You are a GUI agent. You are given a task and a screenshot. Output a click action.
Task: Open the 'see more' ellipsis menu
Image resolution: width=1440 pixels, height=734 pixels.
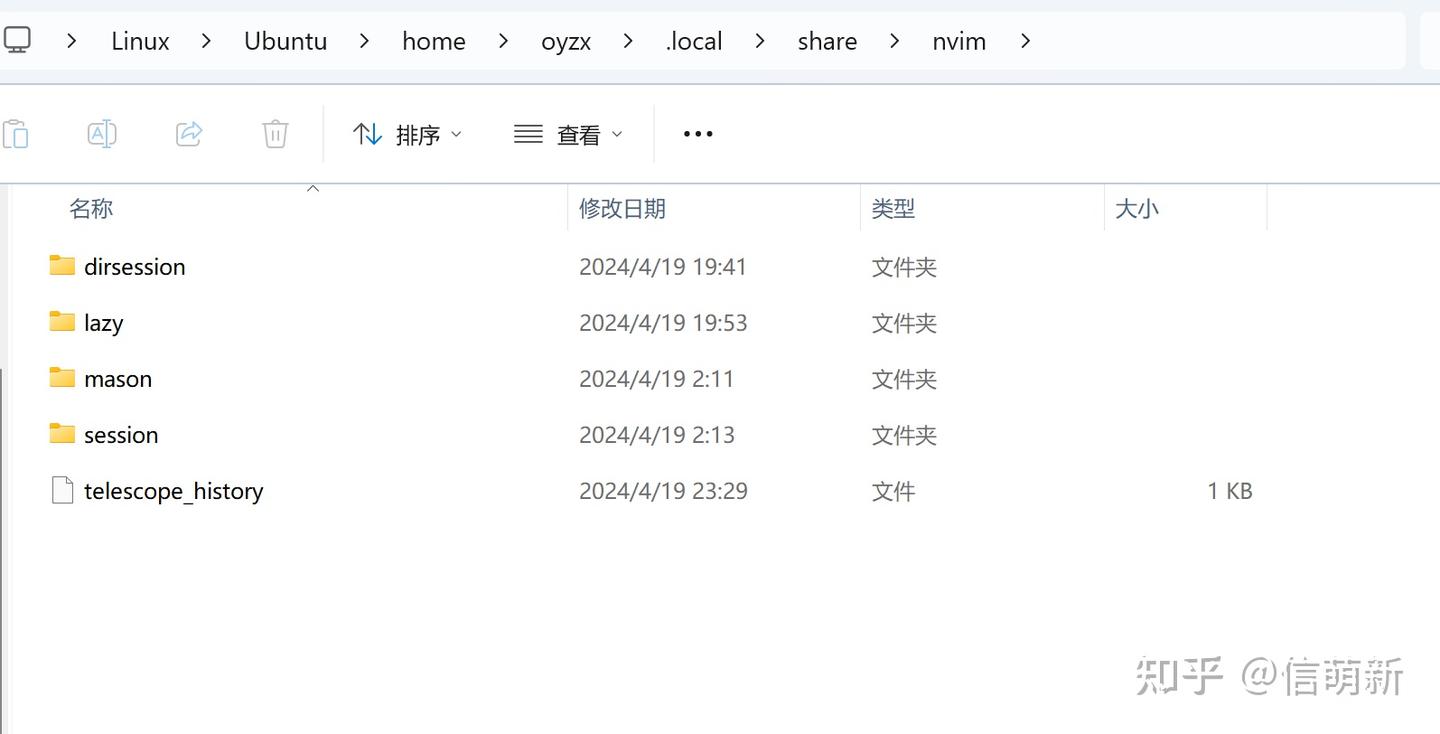(697, 133)
